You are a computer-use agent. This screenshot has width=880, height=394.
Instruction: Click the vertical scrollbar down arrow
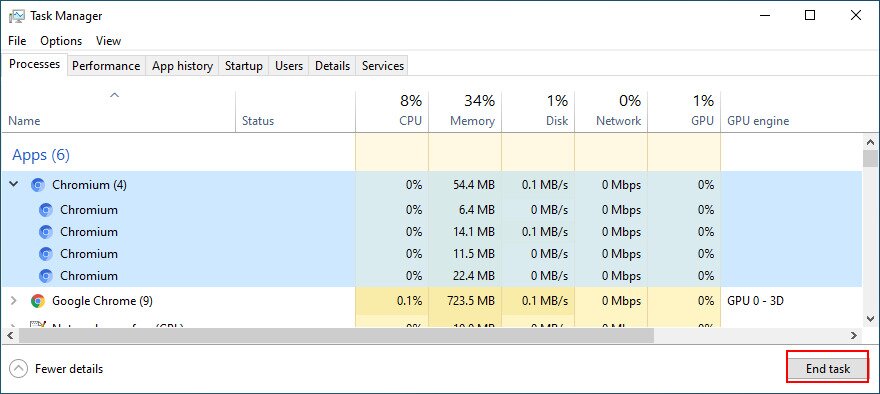point(870,317)
